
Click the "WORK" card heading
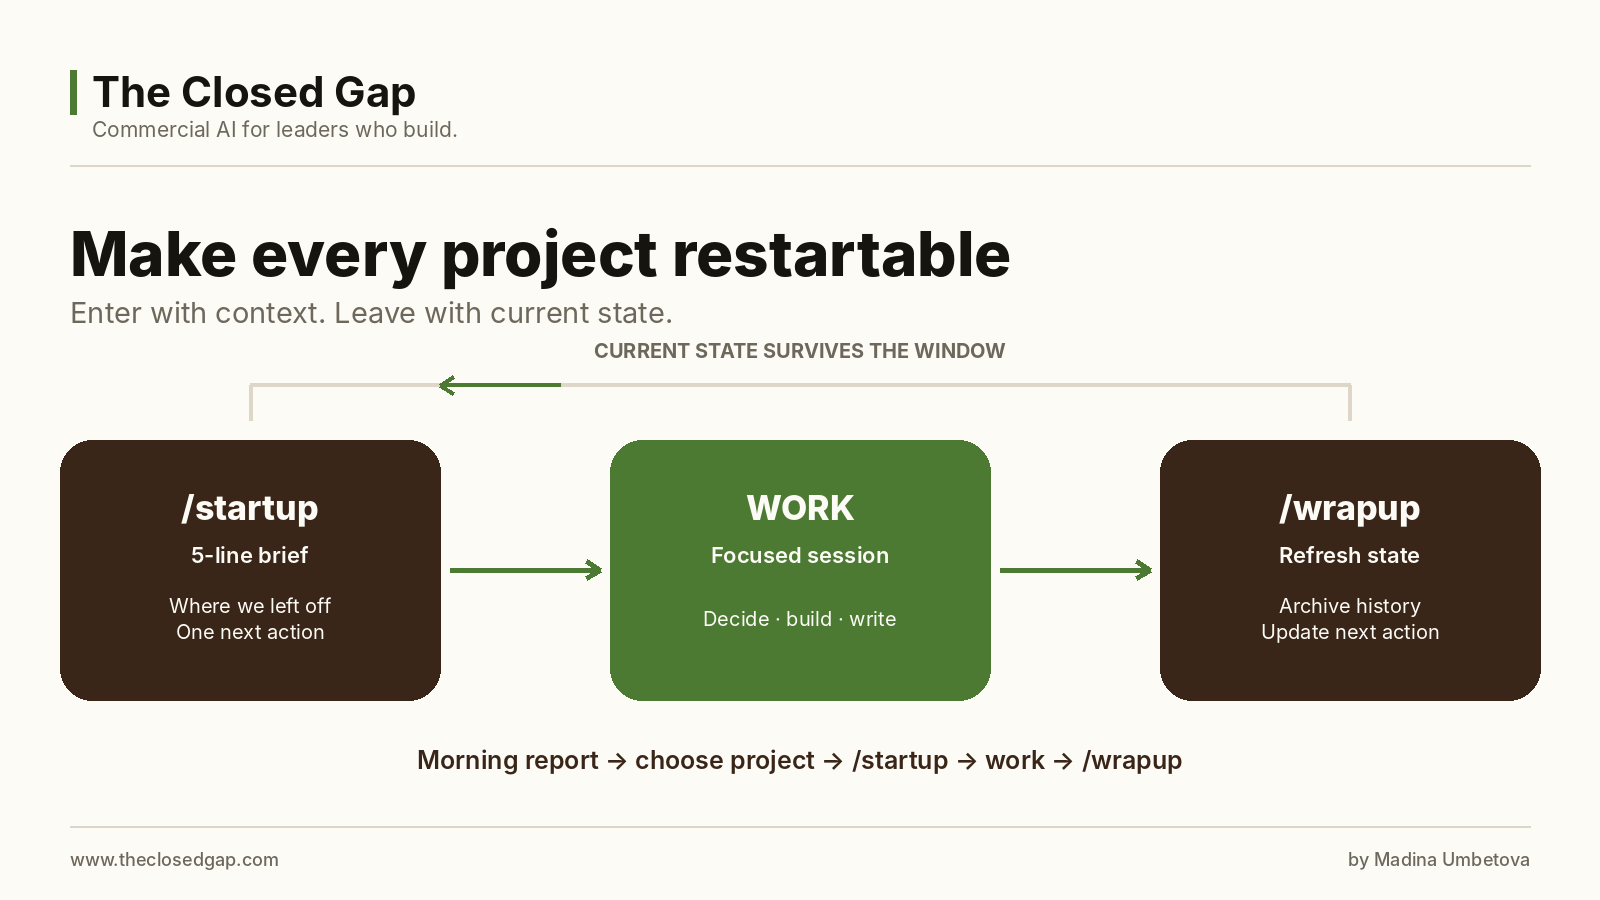point(800,508)
